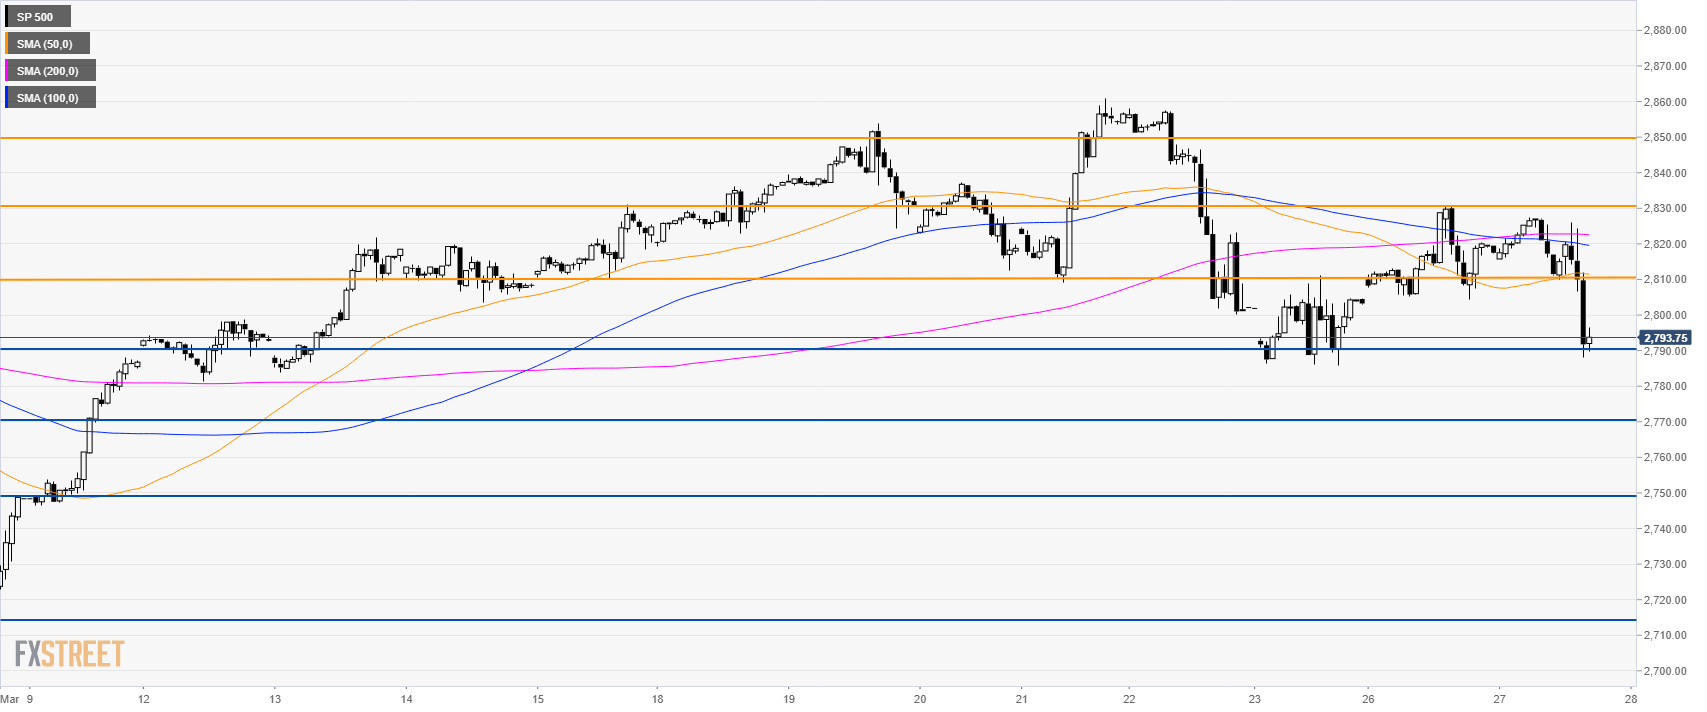Screen dimensions: 1707x712
Task: Click the magenta SMA 200 color marker
Action: coord(6,71)
